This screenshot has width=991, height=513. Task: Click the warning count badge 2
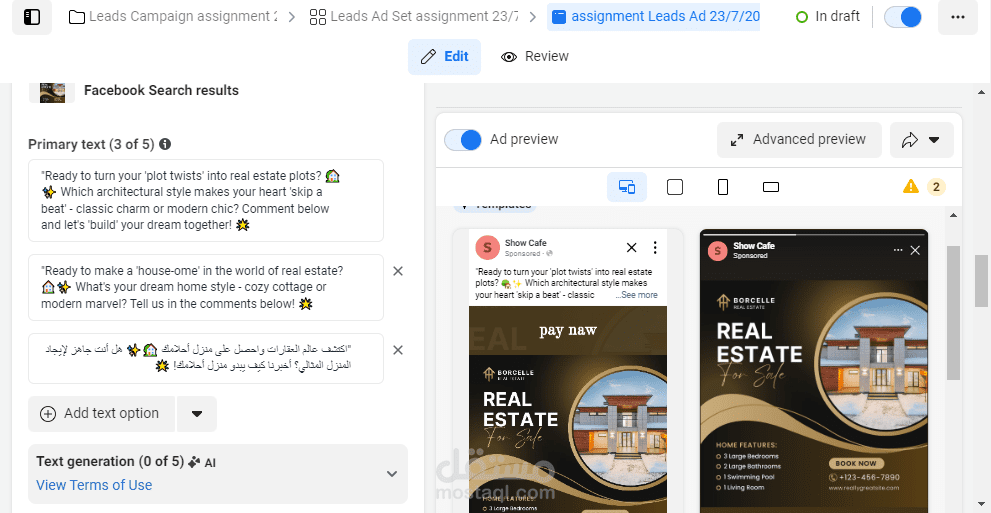coord(936,187)
